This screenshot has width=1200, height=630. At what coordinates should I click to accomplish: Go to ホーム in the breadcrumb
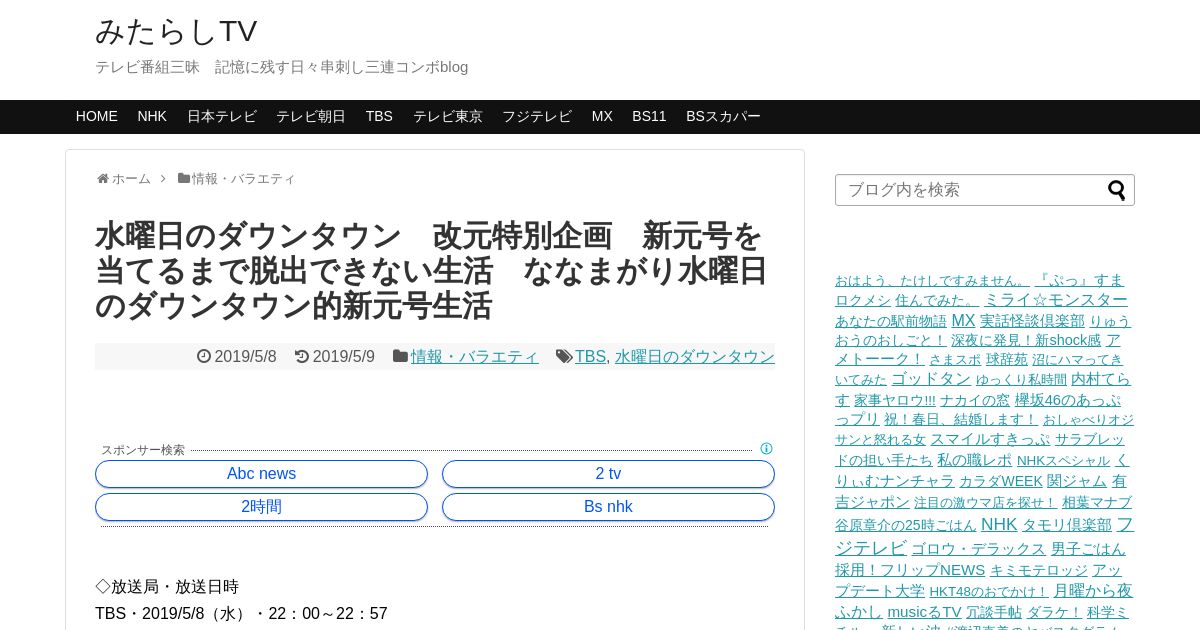pyautogui.click(x=131, y=178)
